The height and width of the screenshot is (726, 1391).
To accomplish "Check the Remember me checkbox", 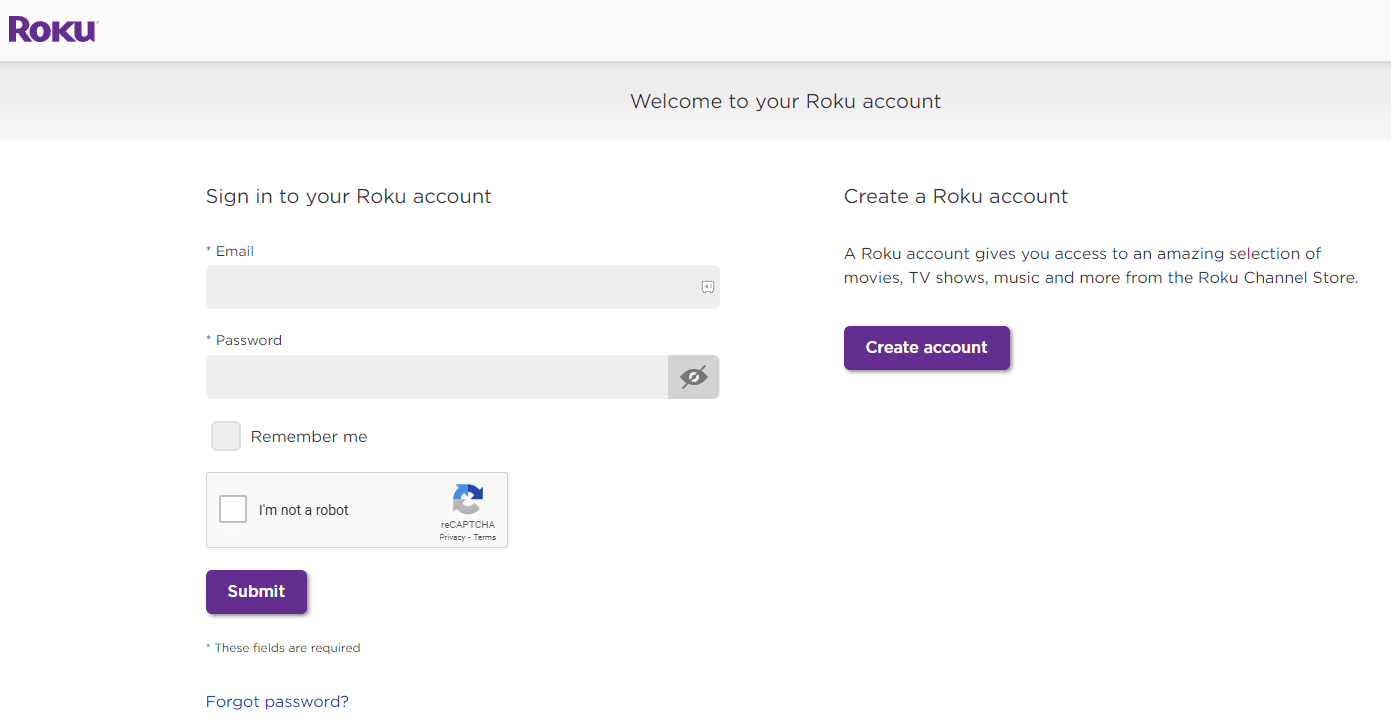I will click(226, 436).
